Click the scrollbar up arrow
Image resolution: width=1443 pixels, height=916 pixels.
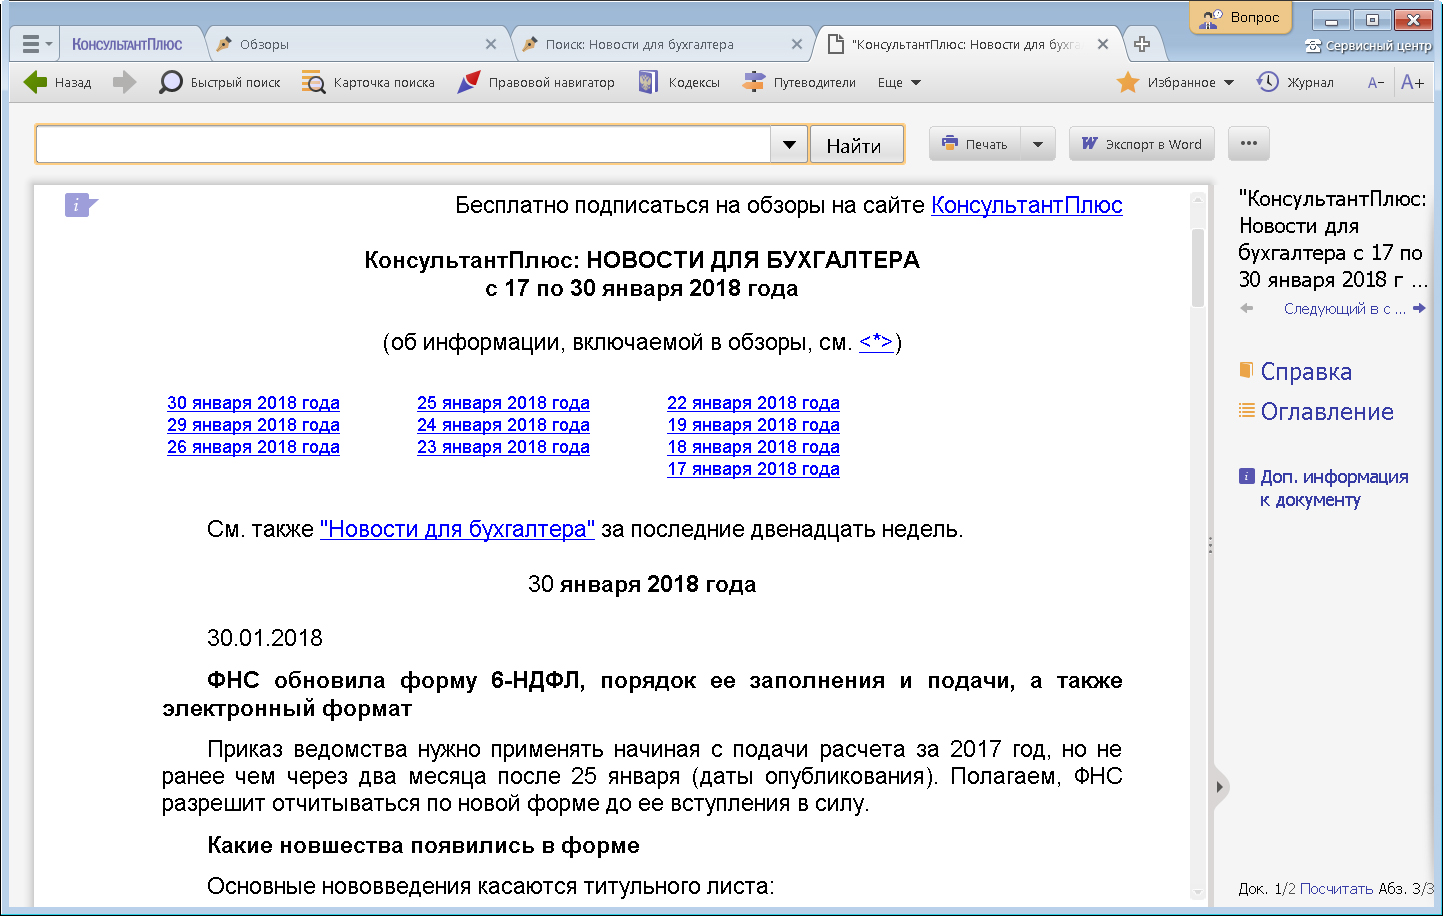[1198, 199]
